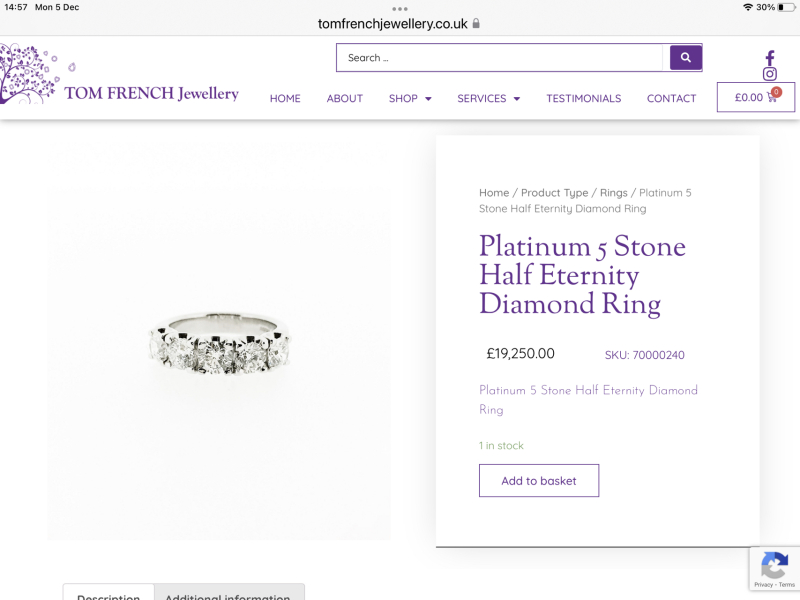
Task: Select the Wi-Fi icon in status bar
Action: 749,6
